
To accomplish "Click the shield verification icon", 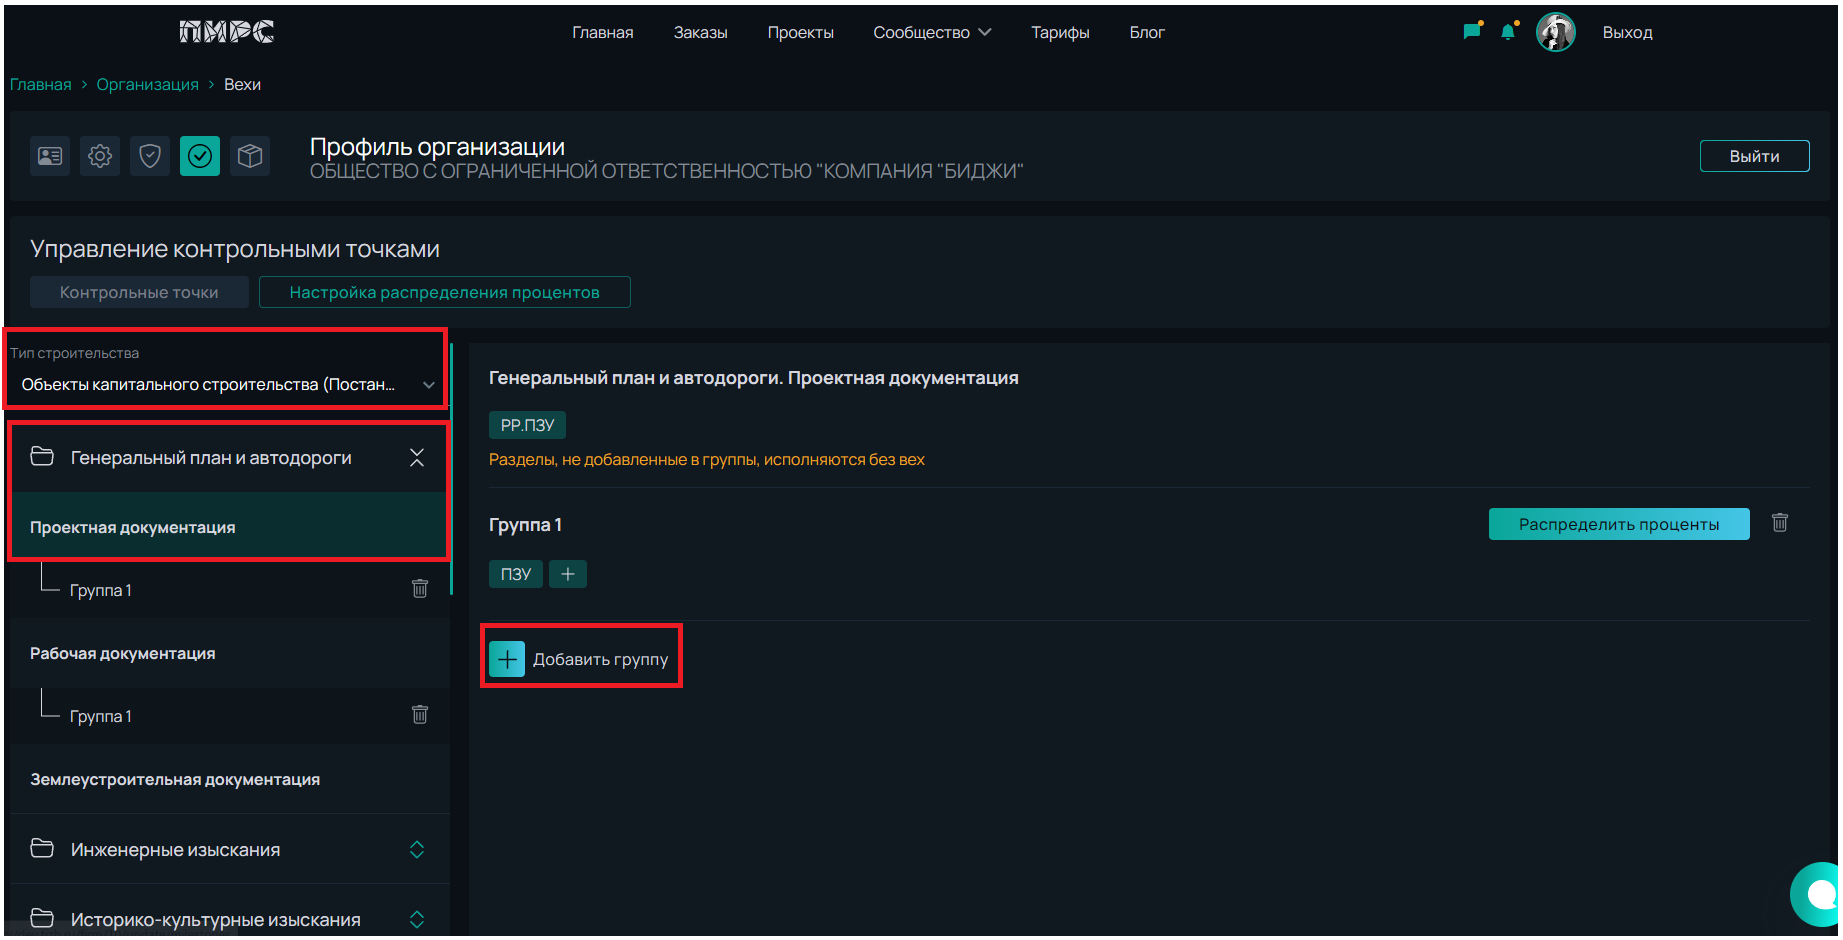I will tap(150, 156).
